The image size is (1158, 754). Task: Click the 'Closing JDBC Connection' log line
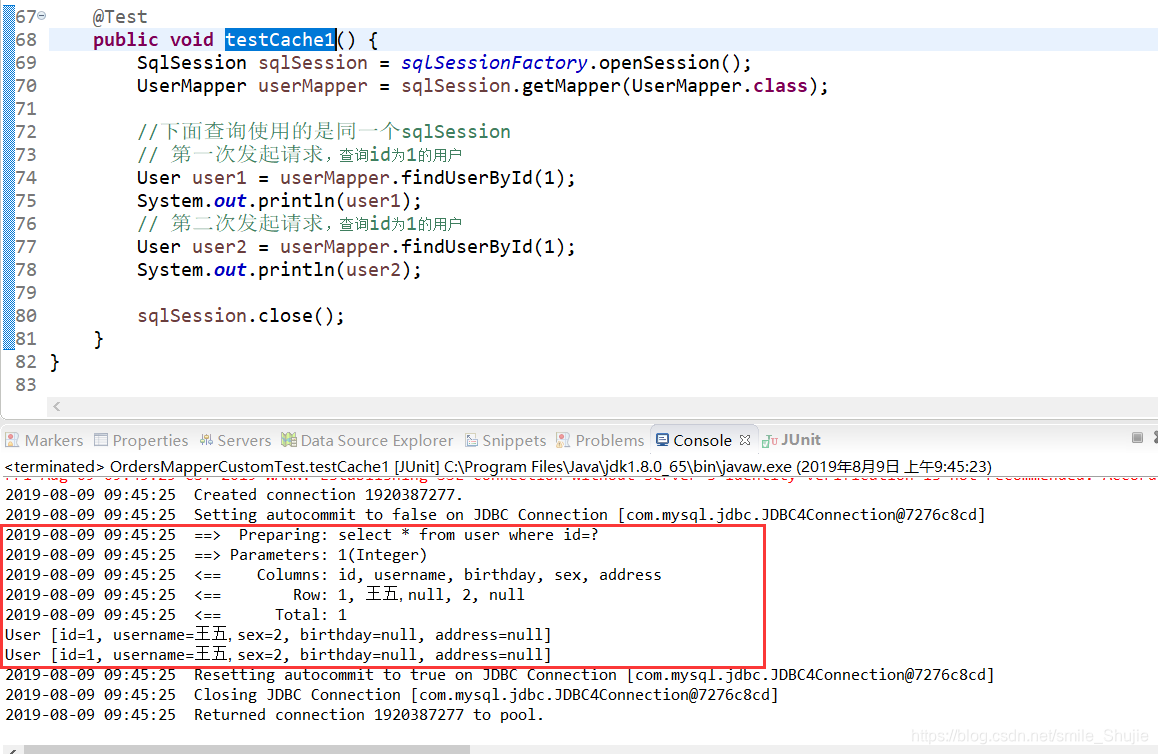coord(392,694)
